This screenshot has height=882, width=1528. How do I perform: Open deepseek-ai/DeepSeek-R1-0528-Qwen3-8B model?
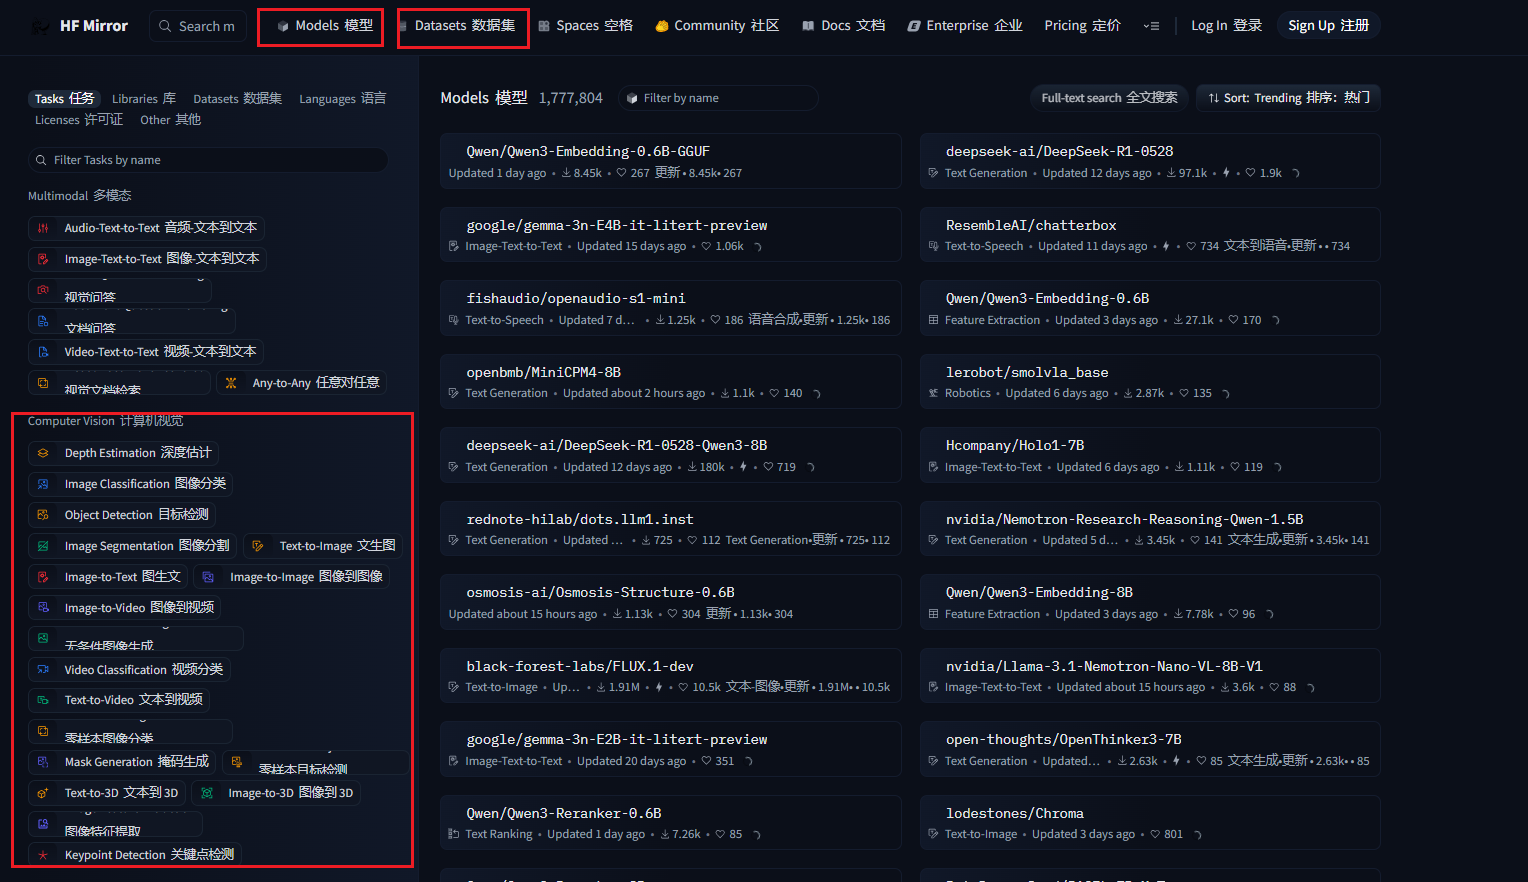[x=671, y=455]
